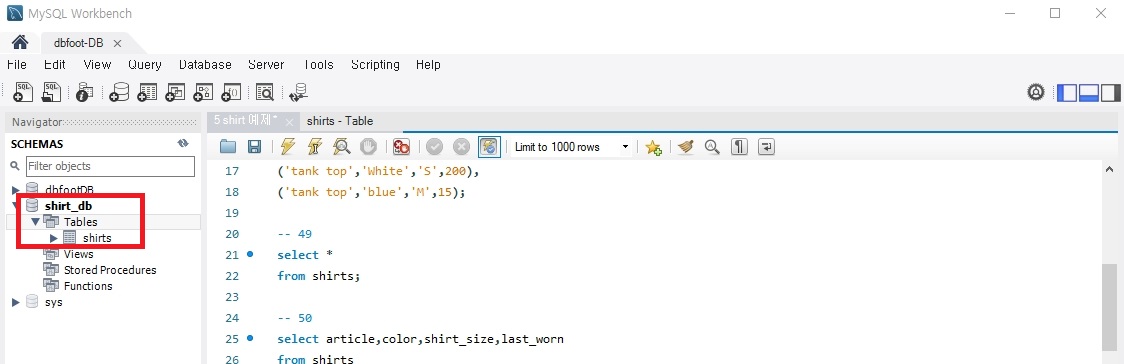Screen dimensions: 1124x364
Task: Toggle continue-on-error execution icon
Action: (401, 147)
